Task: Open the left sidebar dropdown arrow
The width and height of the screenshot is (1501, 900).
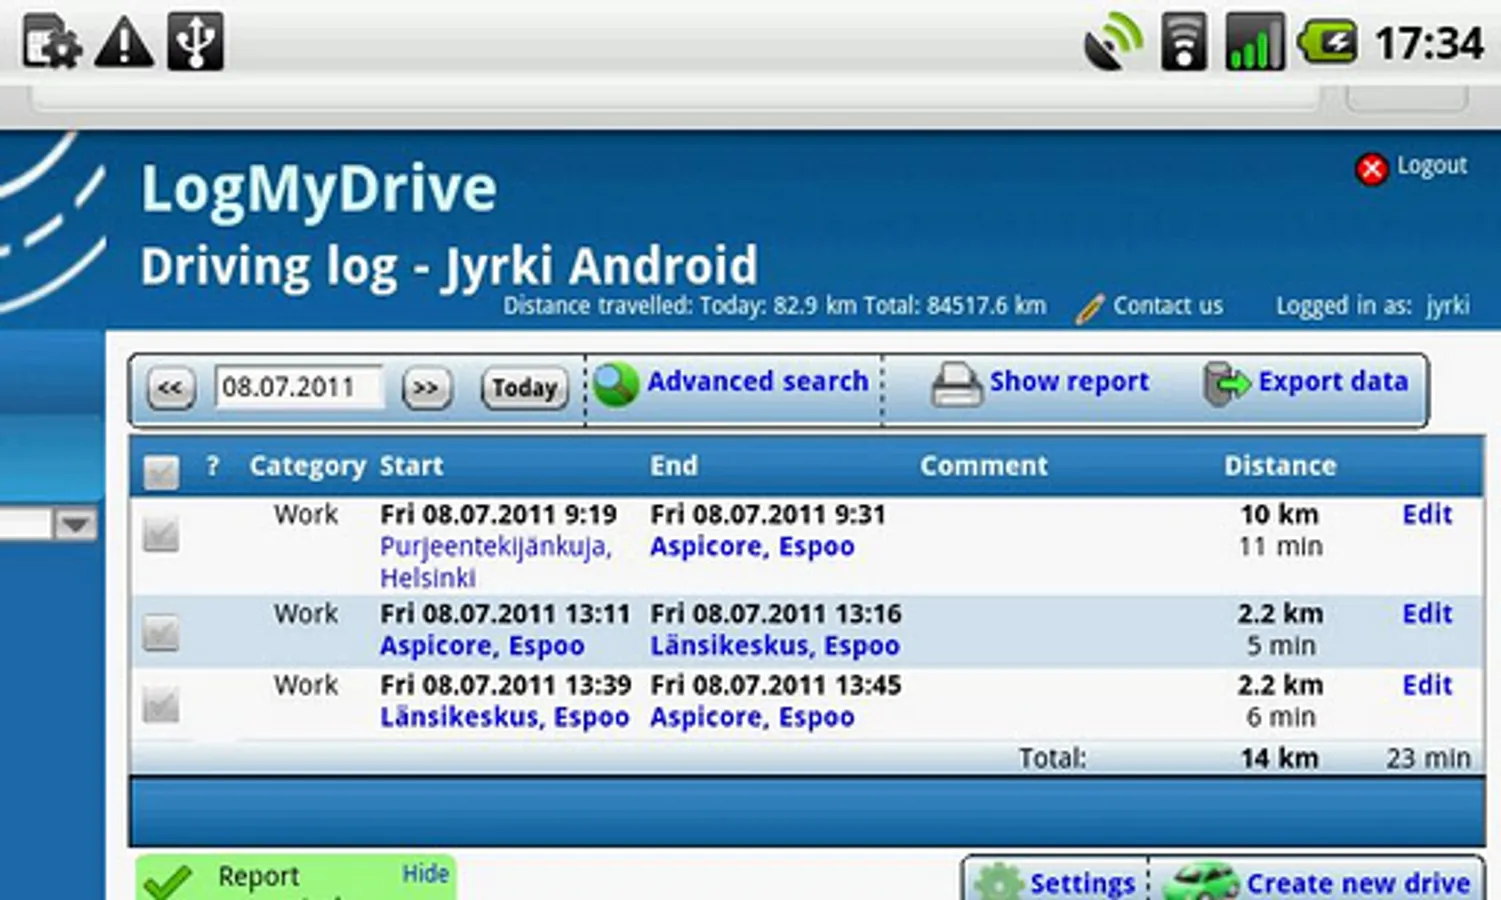Action: pyautogui.click(x=75, y=524)
